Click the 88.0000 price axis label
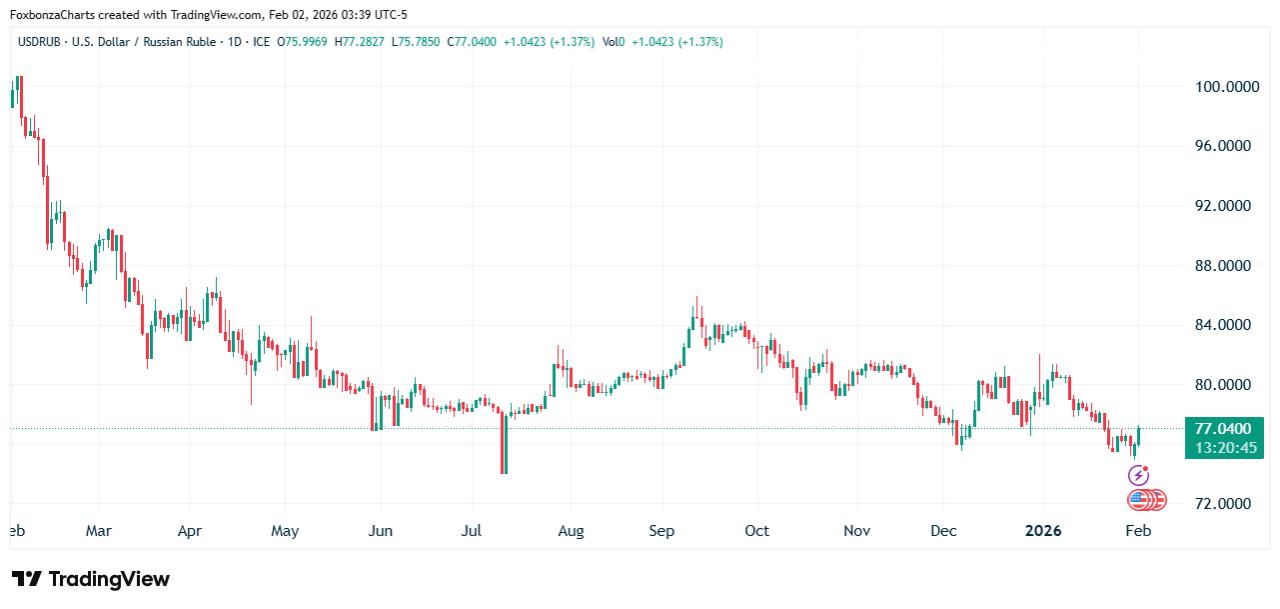This screenshot has width=1280, height=609. pyautogui.click(x=1226, y=266)
